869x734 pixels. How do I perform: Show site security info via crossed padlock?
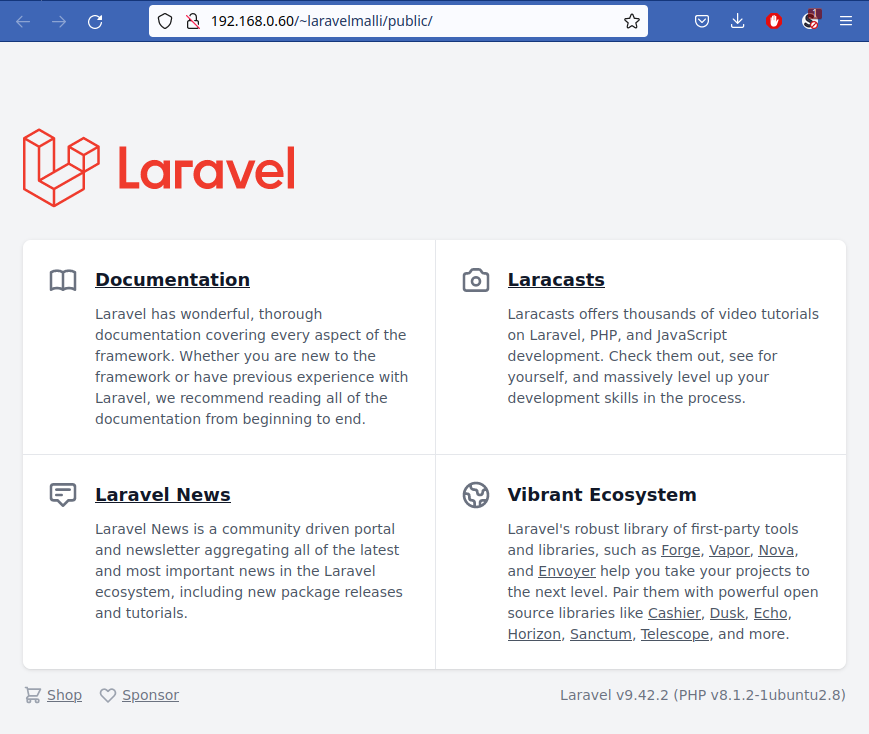pyautogui.click(x=193, y=21)
